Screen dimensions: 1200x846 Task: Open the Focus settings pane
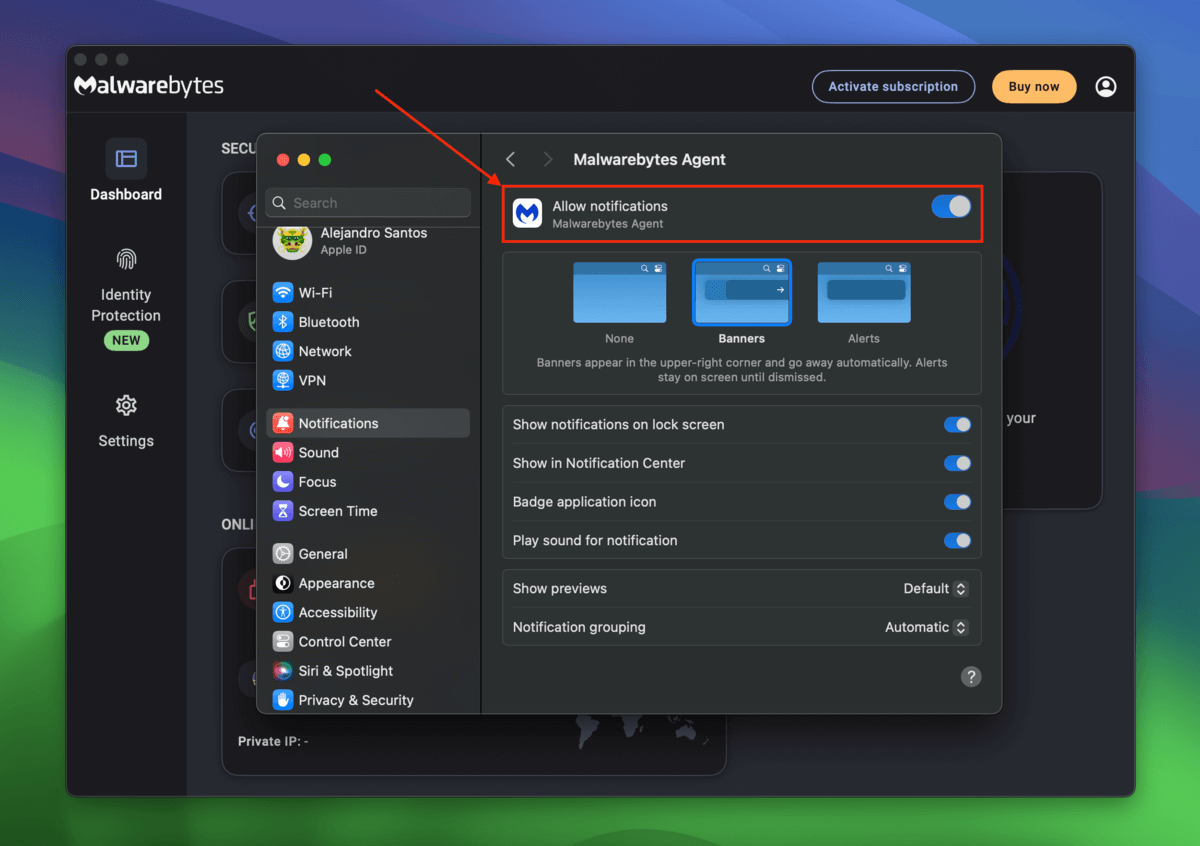(368, 481)
